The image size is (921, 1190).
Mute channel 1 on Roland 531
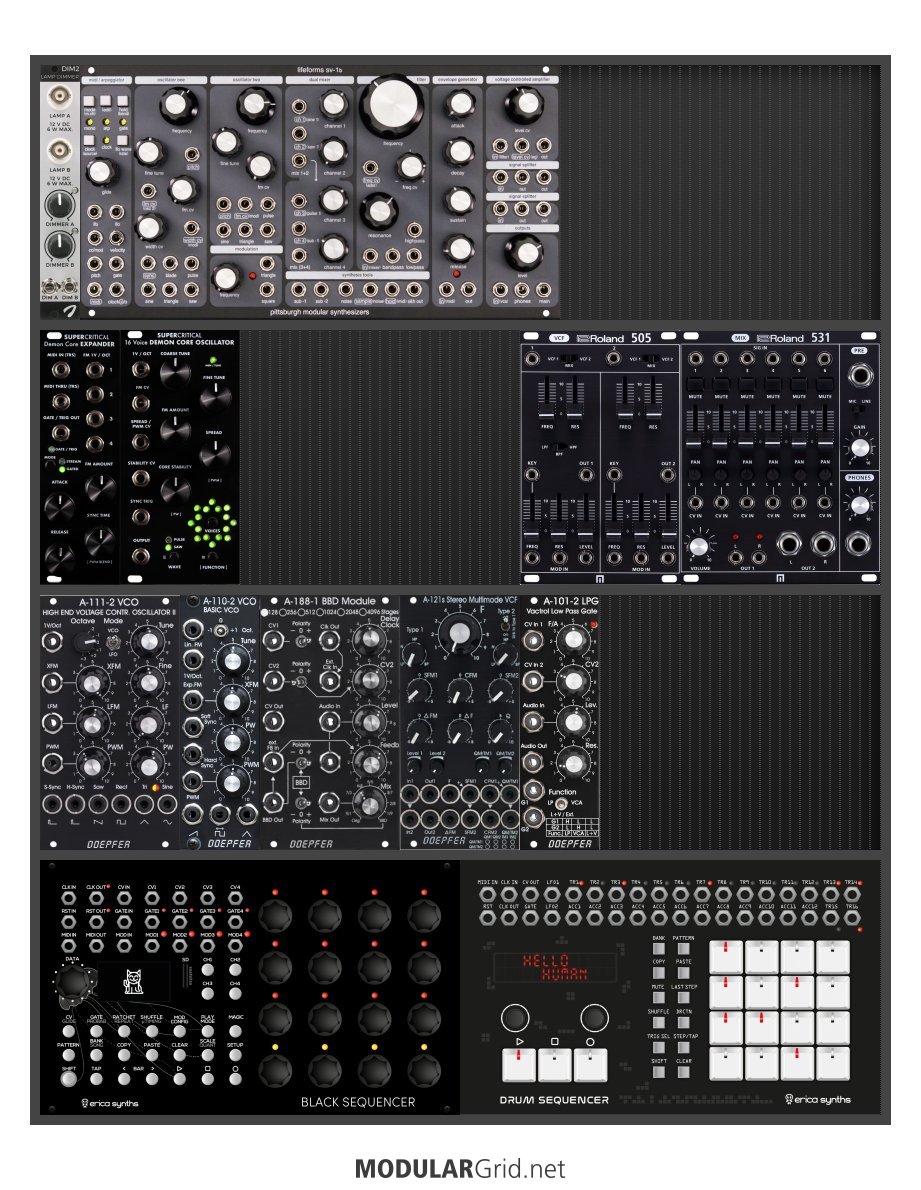click(x=695, y=385)
